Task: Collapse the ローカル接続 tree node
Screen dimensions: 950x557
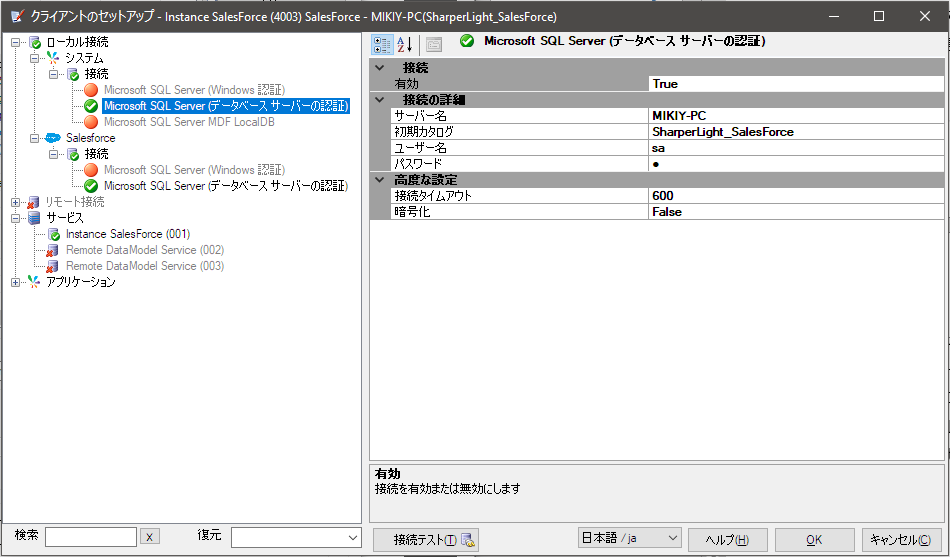Action: point(16,42)
